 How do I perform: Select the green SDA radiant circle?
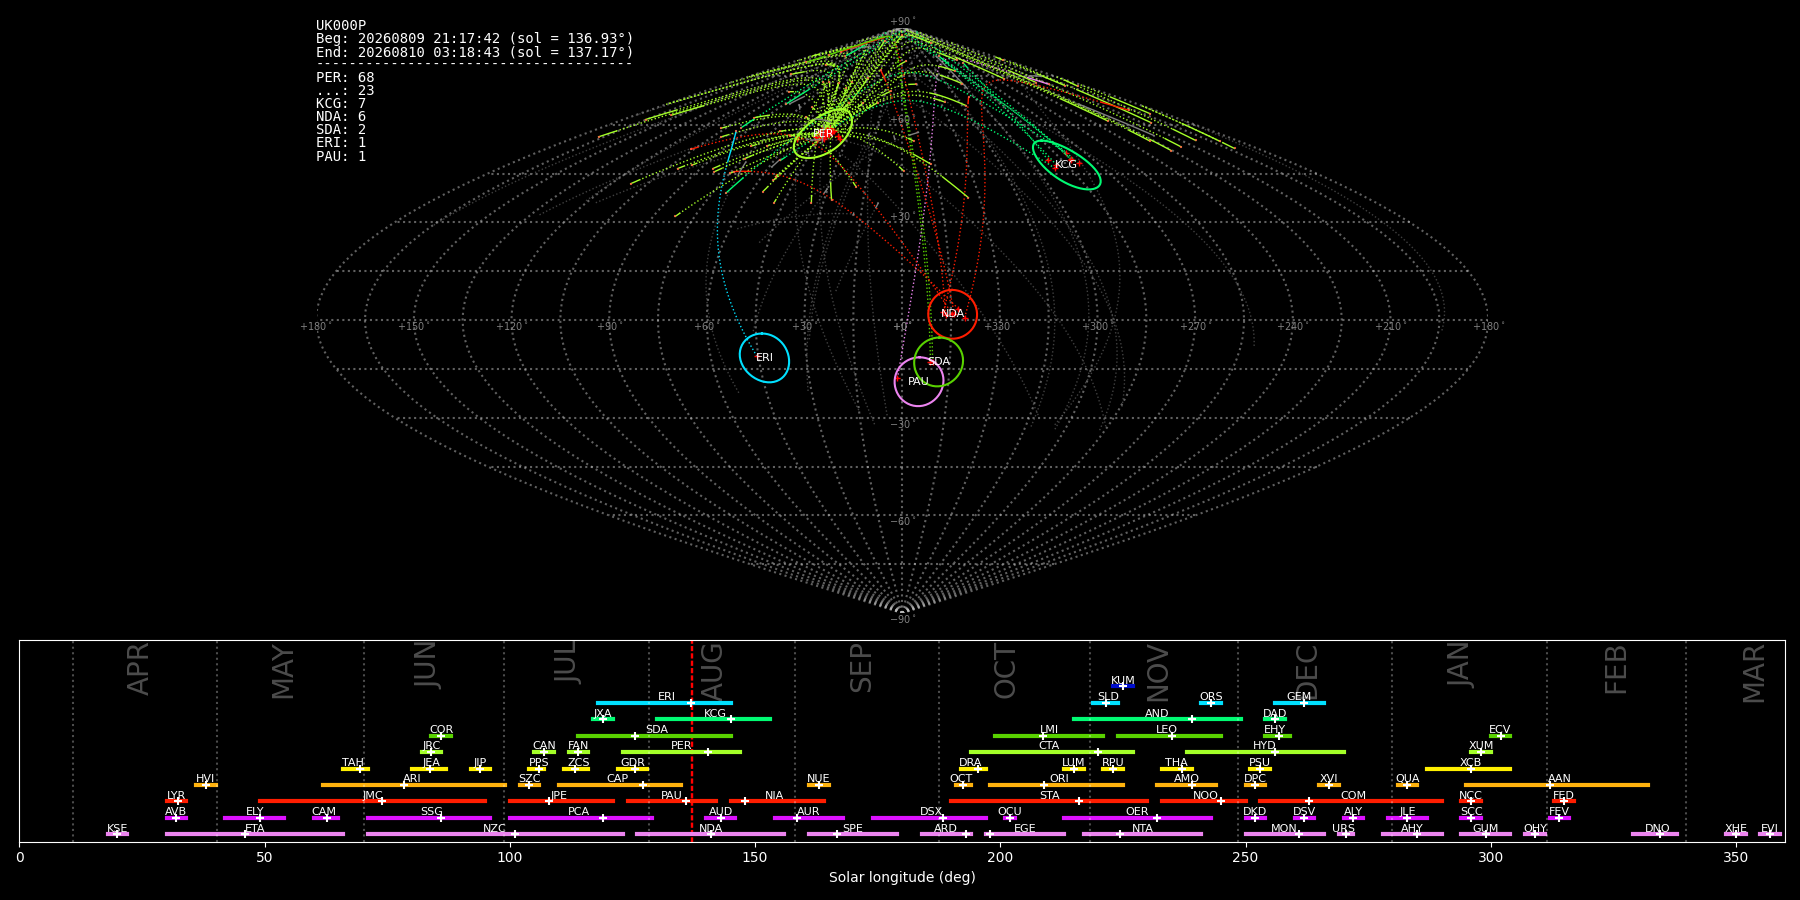pos(938,361)
